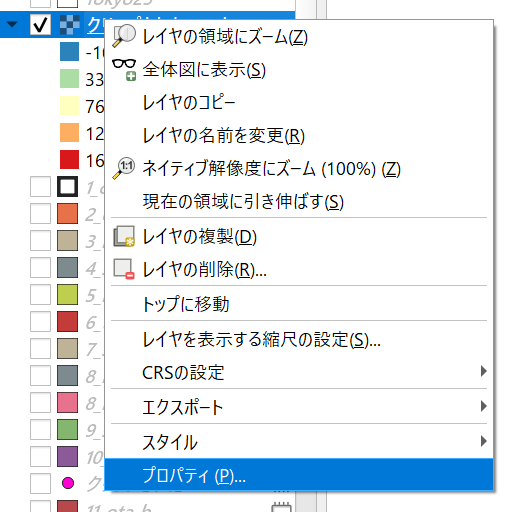This screenshot has width=518, height=512.
Task: Click the magnifier icon beside レイヤの領域にズーム
Action: click(124, 36)
